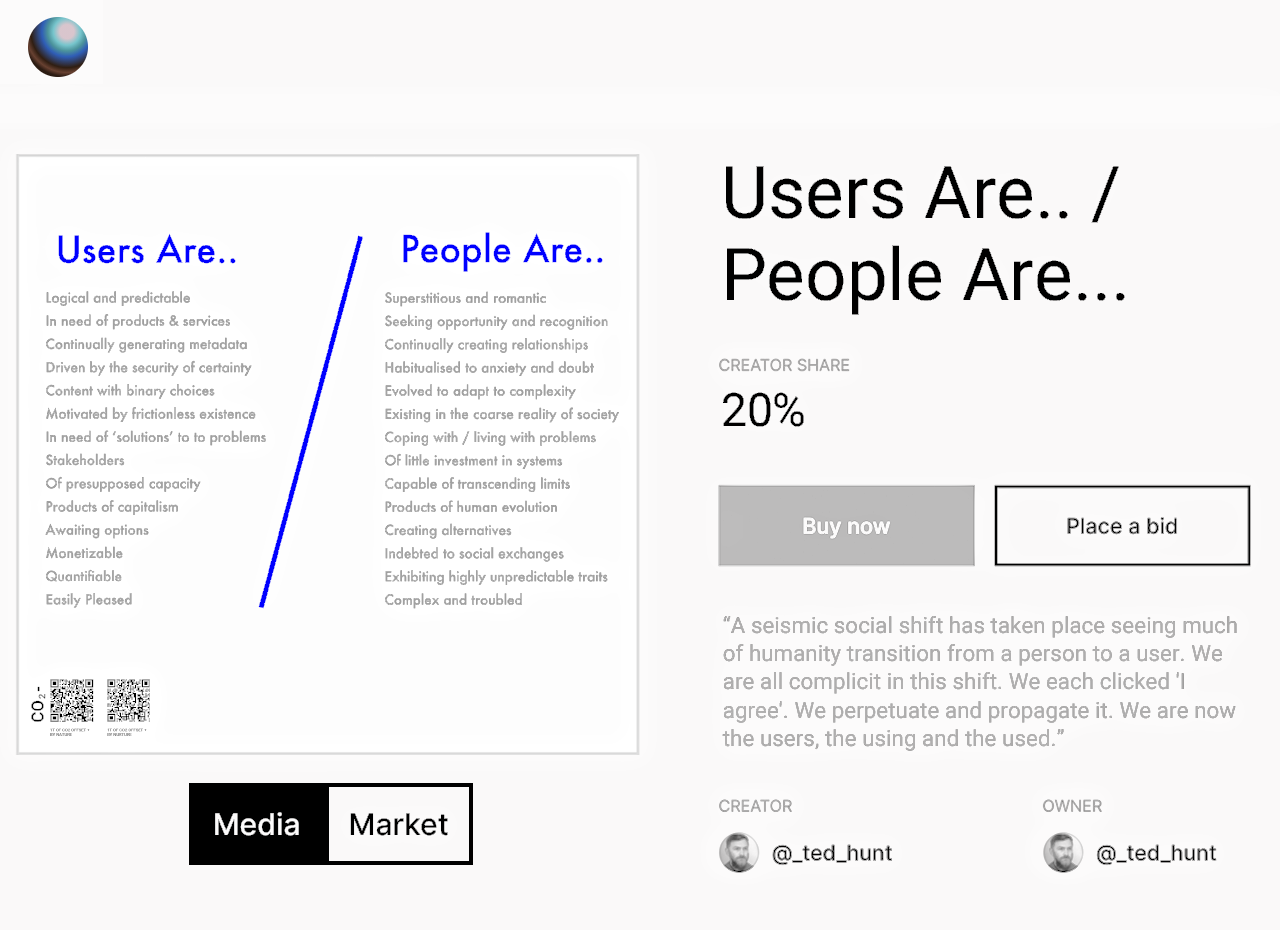Switch to the Media tab

(x=257, y=824)
